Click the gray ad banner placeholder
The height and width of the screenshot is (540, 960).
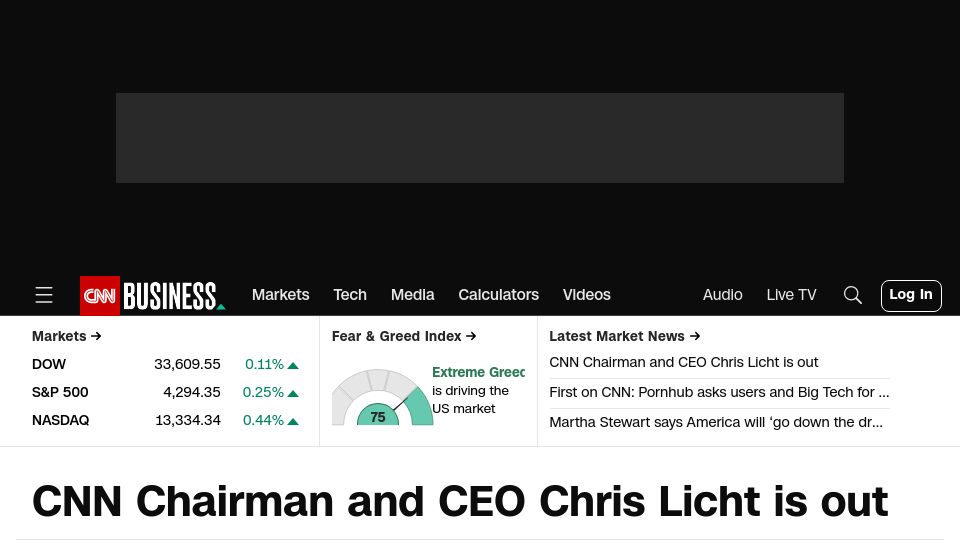coord(480,138)
